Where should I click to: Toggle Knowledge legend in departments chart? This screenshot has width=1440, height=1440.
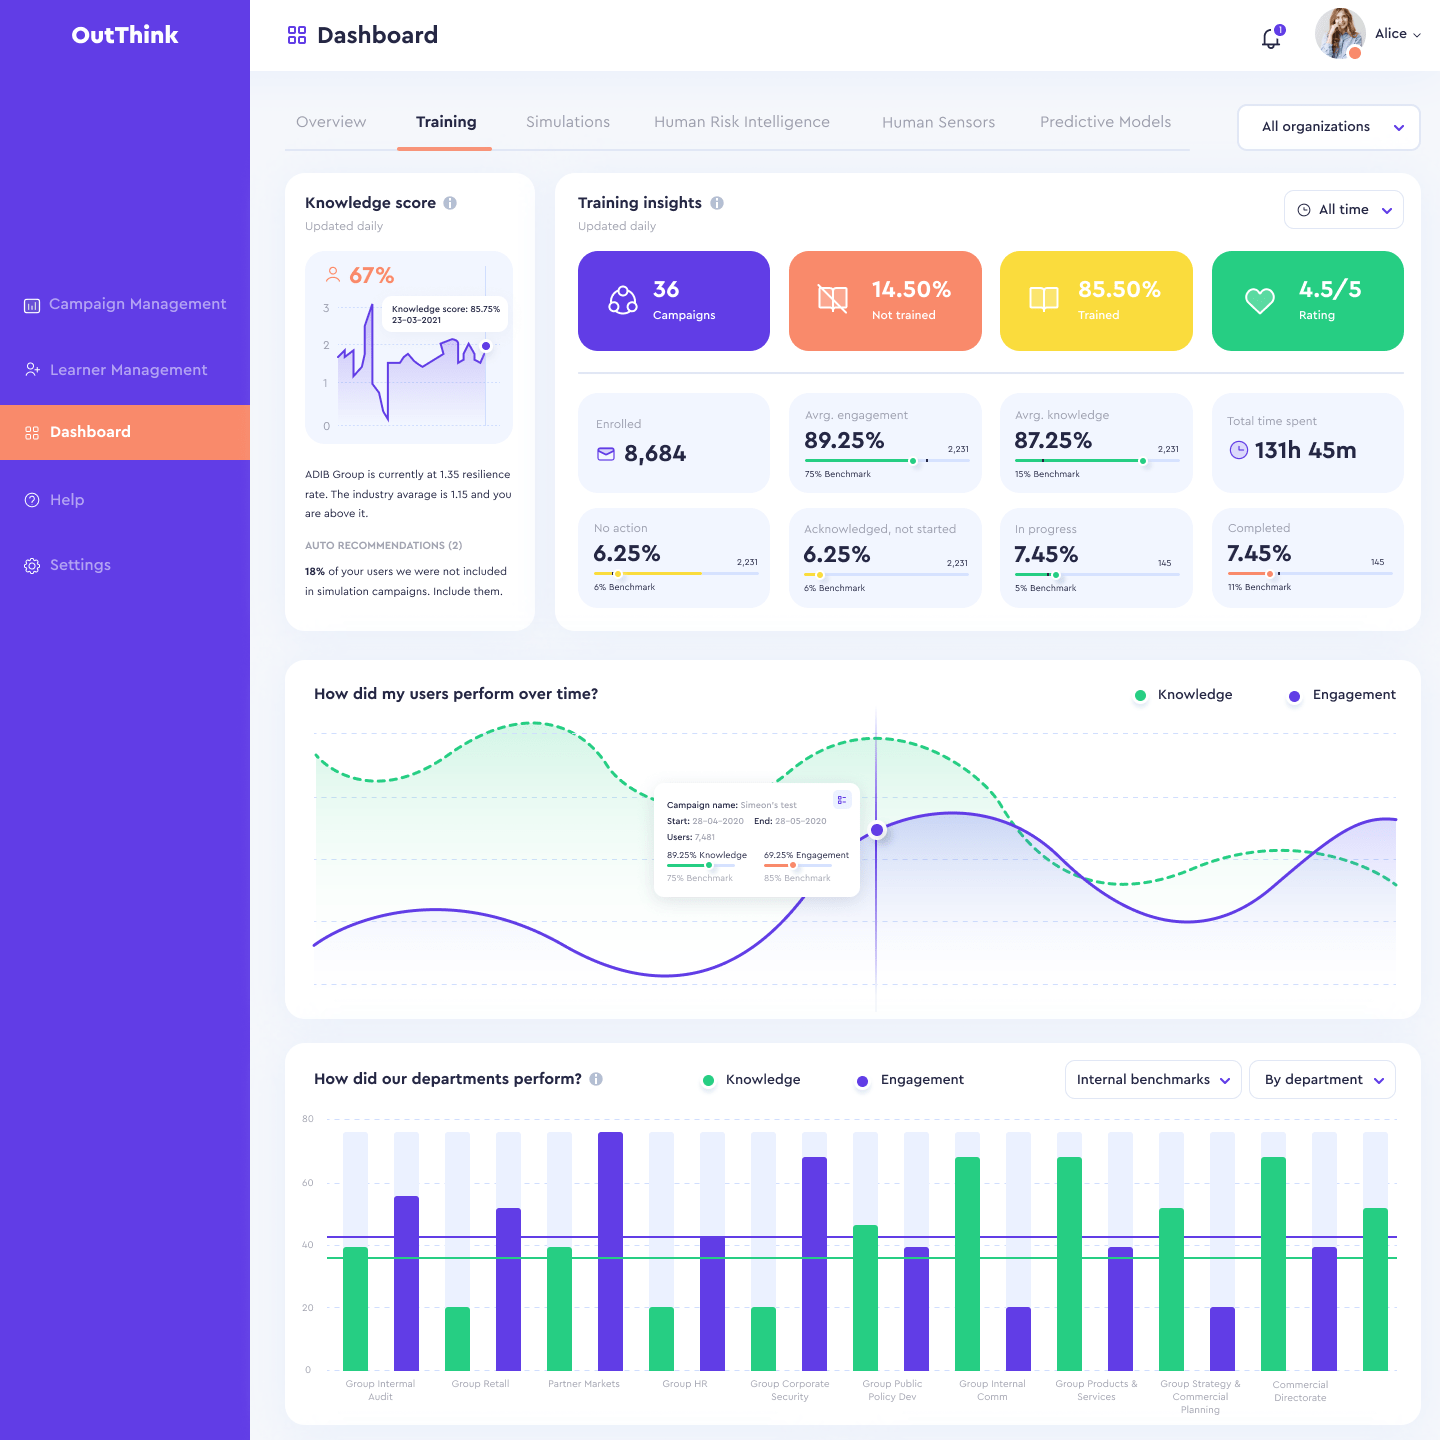point(752,1080)
